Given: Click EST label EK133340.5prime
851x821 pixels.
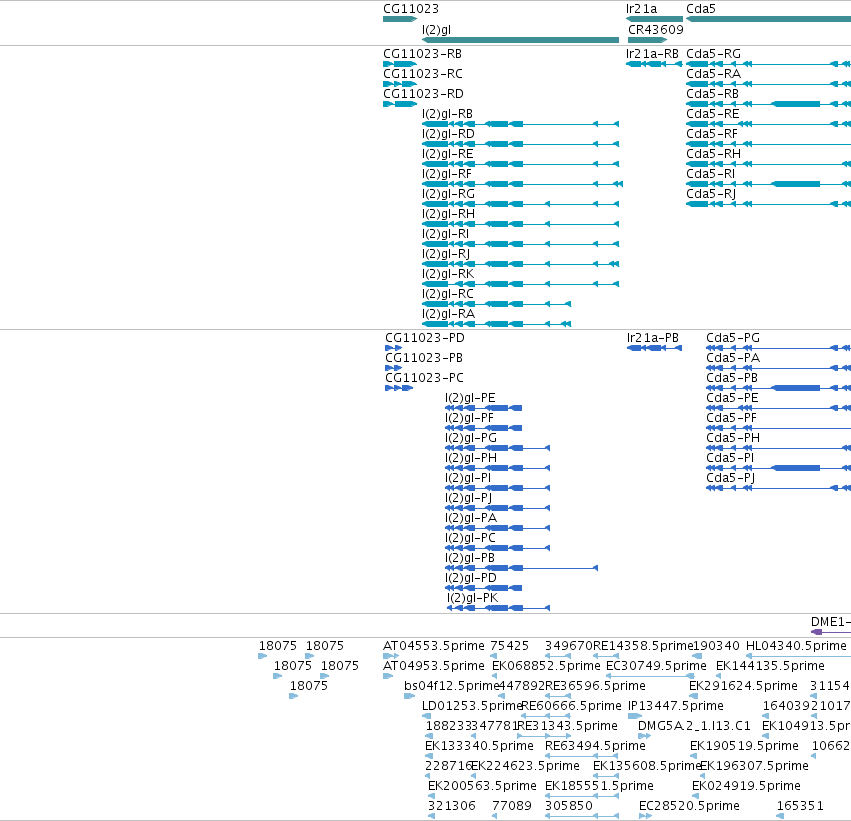Looking at the screenshot, I should click(x=479, y=747).
